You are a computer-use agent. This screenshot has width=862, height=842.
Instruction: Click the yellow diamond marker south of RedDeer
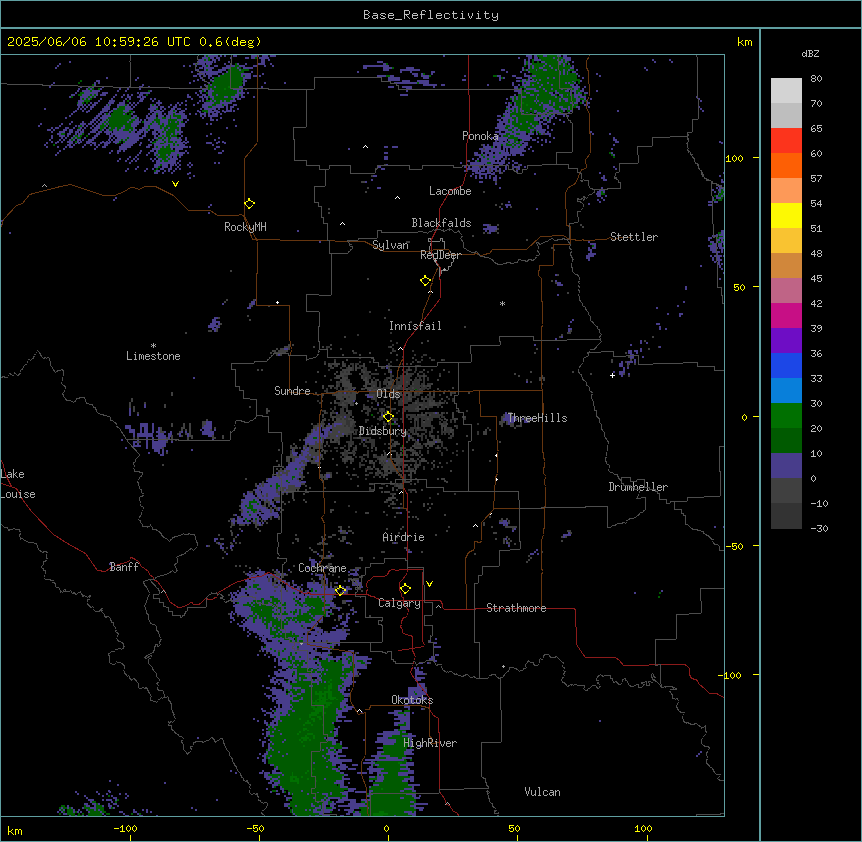pyautogui.click(x=426, y=281)
